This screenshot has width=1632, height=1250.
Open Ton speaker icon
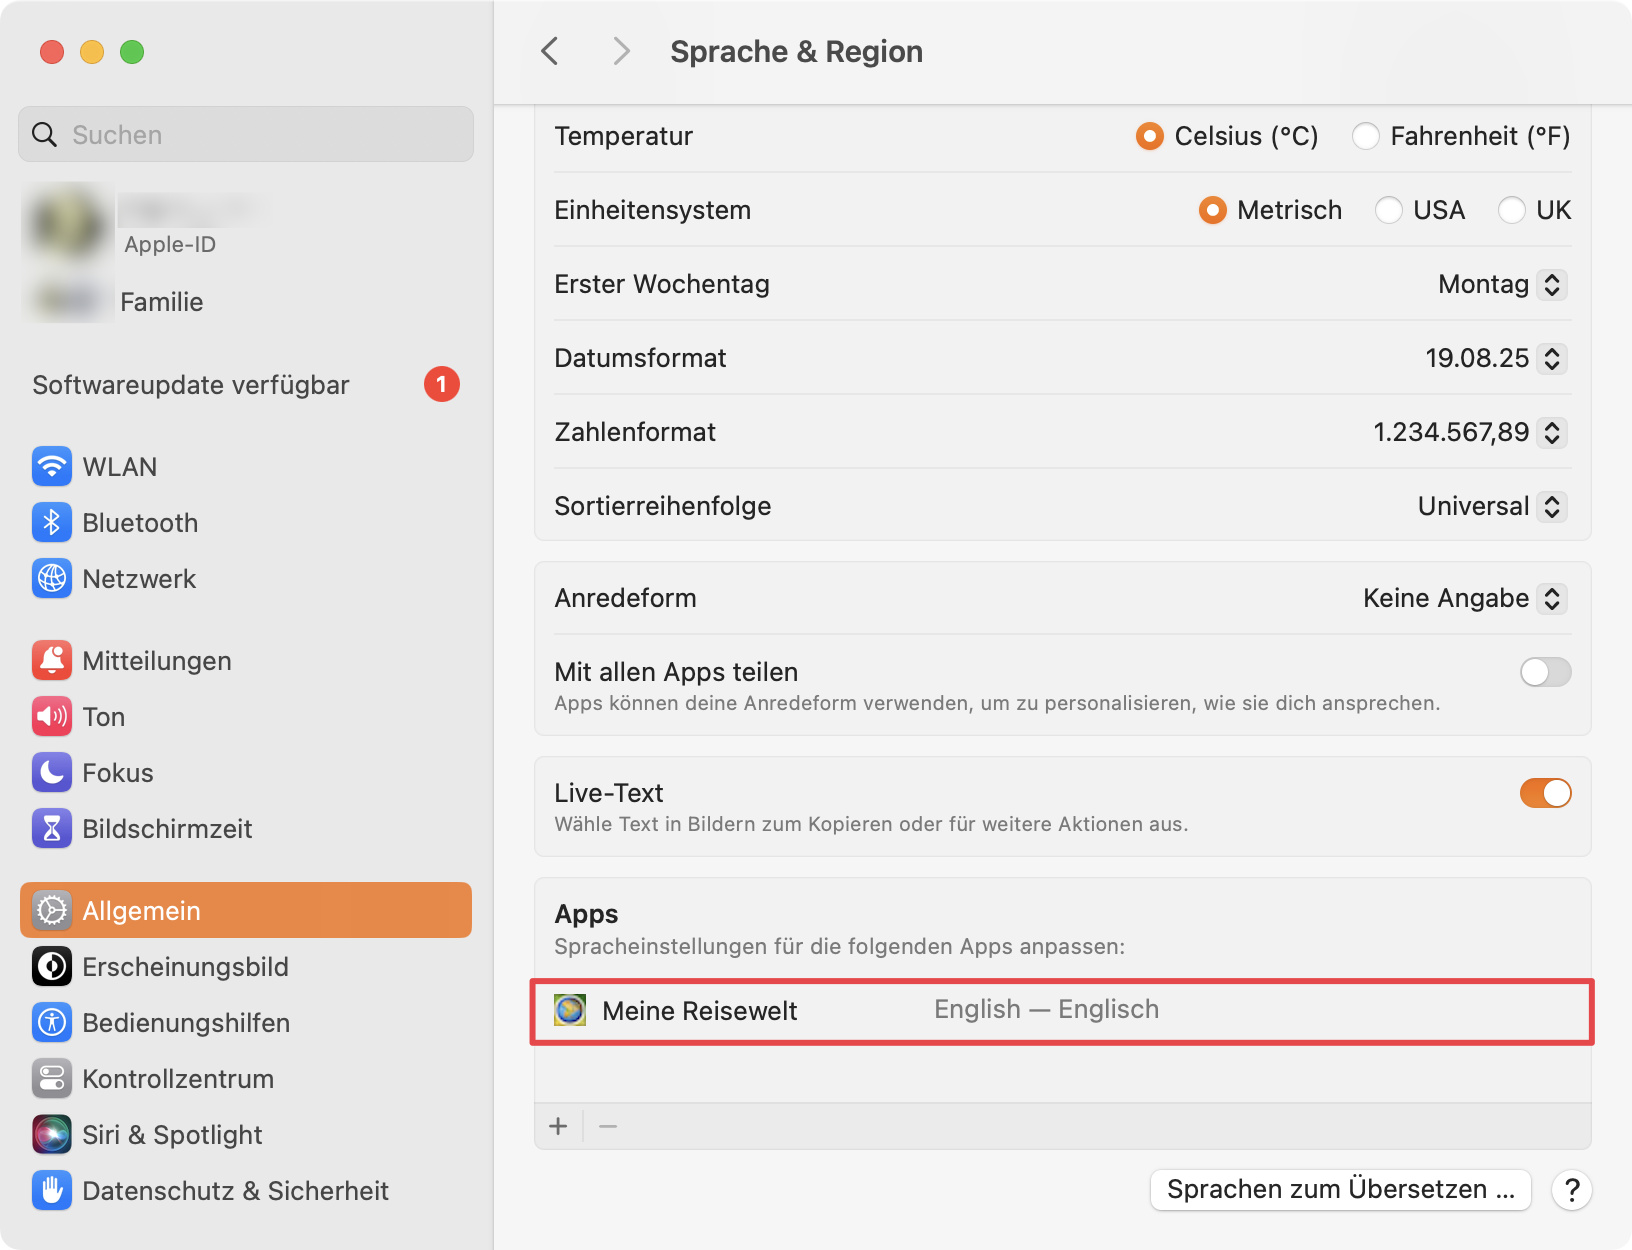coord(51,717)
